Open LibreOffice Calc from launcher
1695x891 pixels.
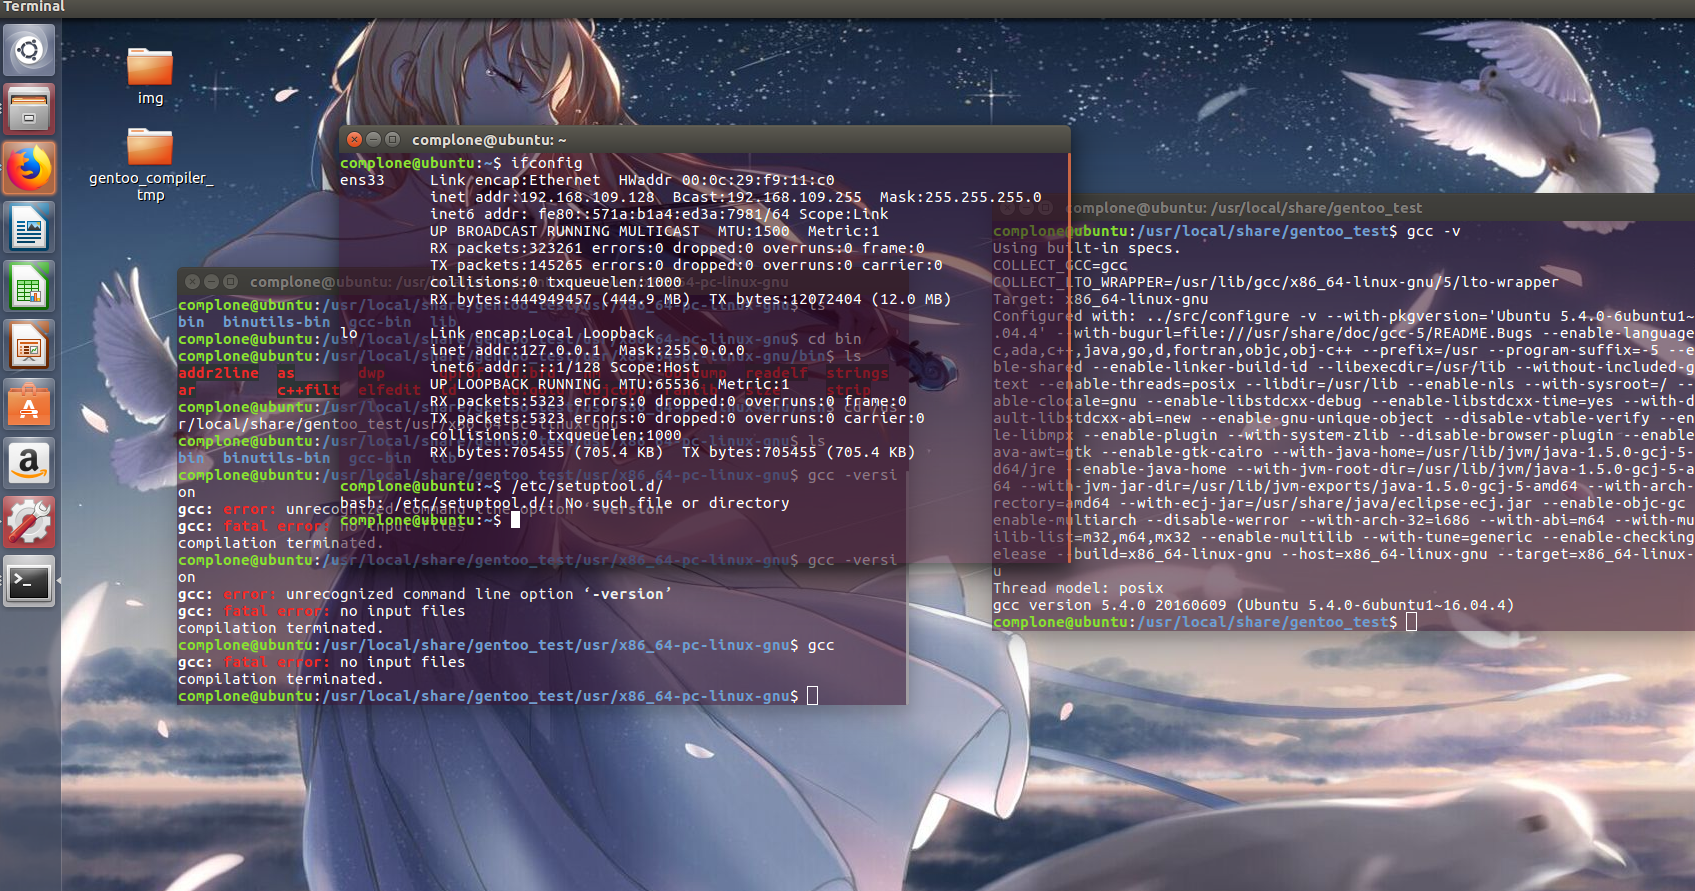tap(29, 287)
